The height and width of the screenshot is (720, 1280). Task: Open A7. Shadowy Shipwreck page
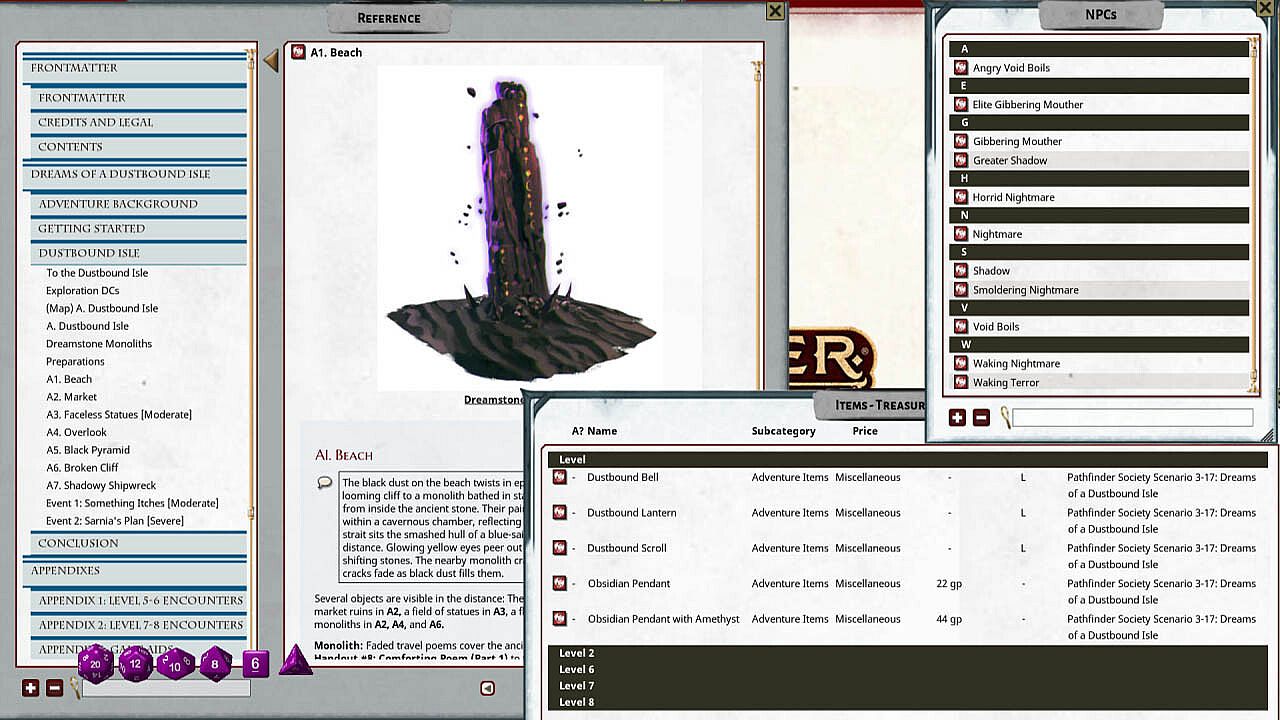[101, 486]
